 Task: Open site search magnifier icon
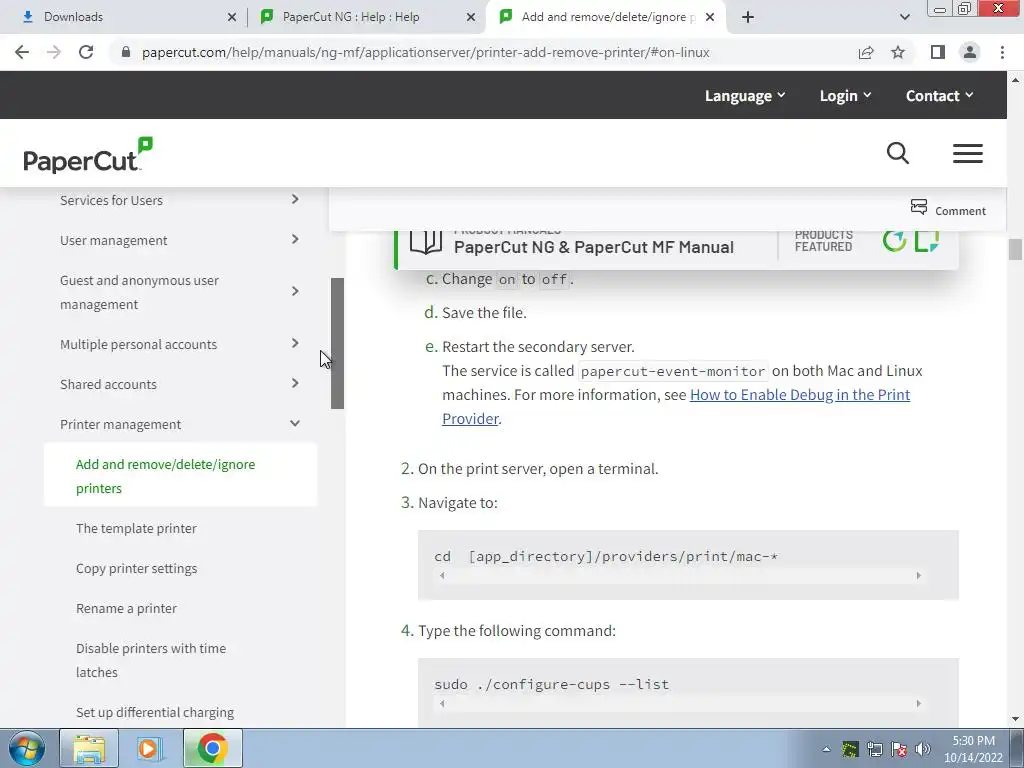tap(898, 153)
